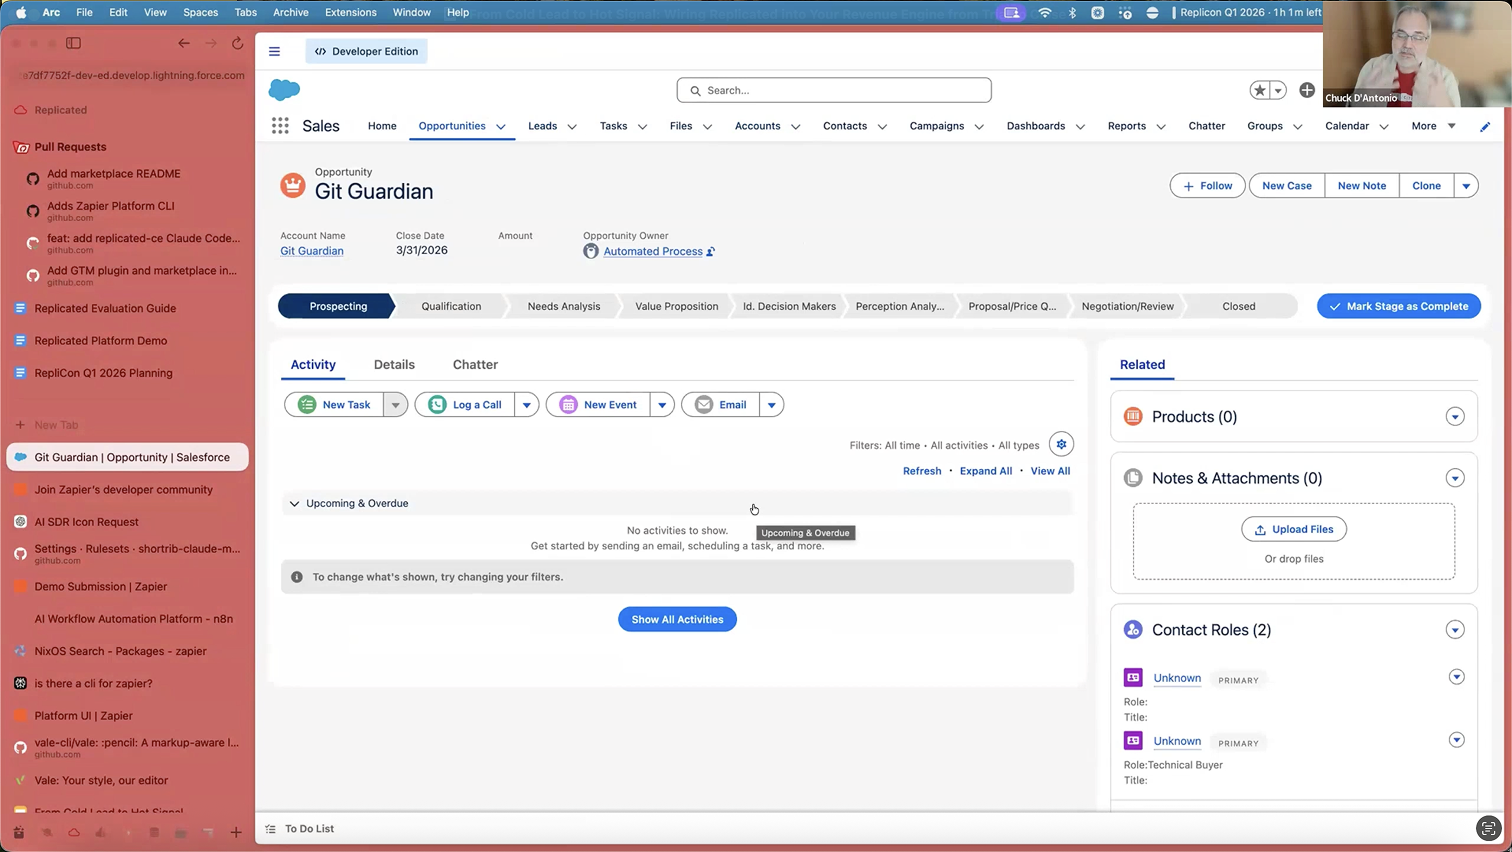
Task: Open the Log a Call dropdown arrow
Action: pyautogui.click(x=527, y=405)
